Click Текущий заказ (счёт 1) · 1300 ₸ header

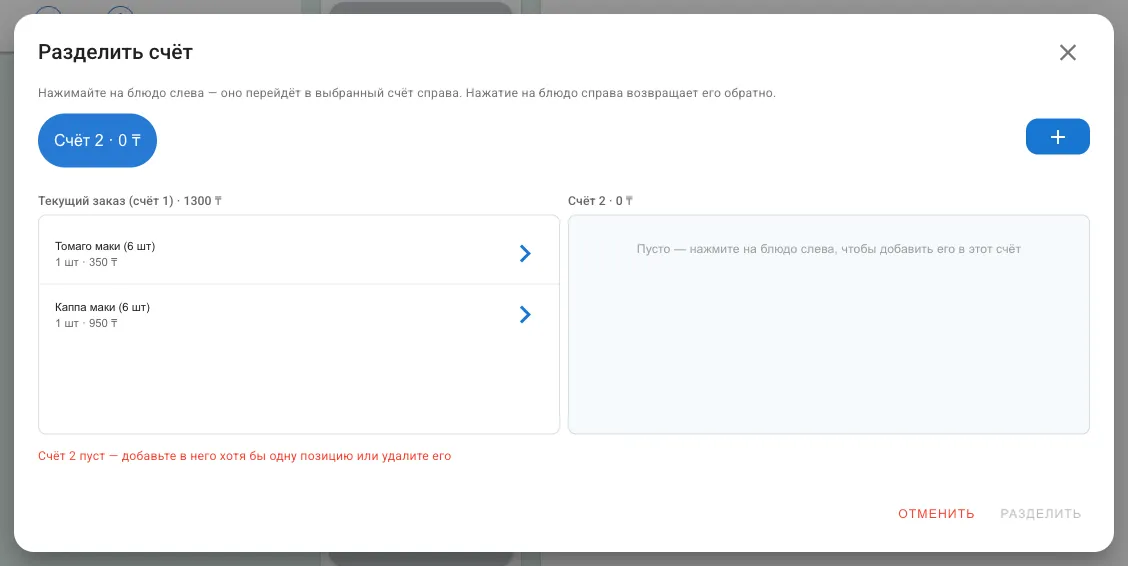[129, 201]
